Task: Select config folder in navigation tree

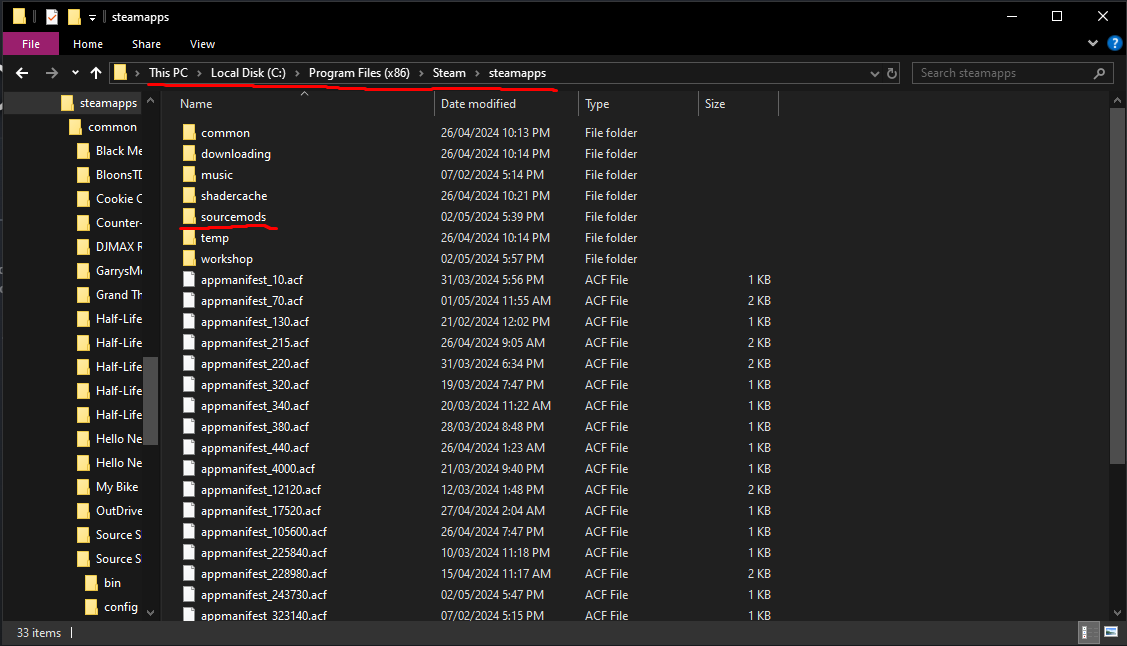Action: 121,606
